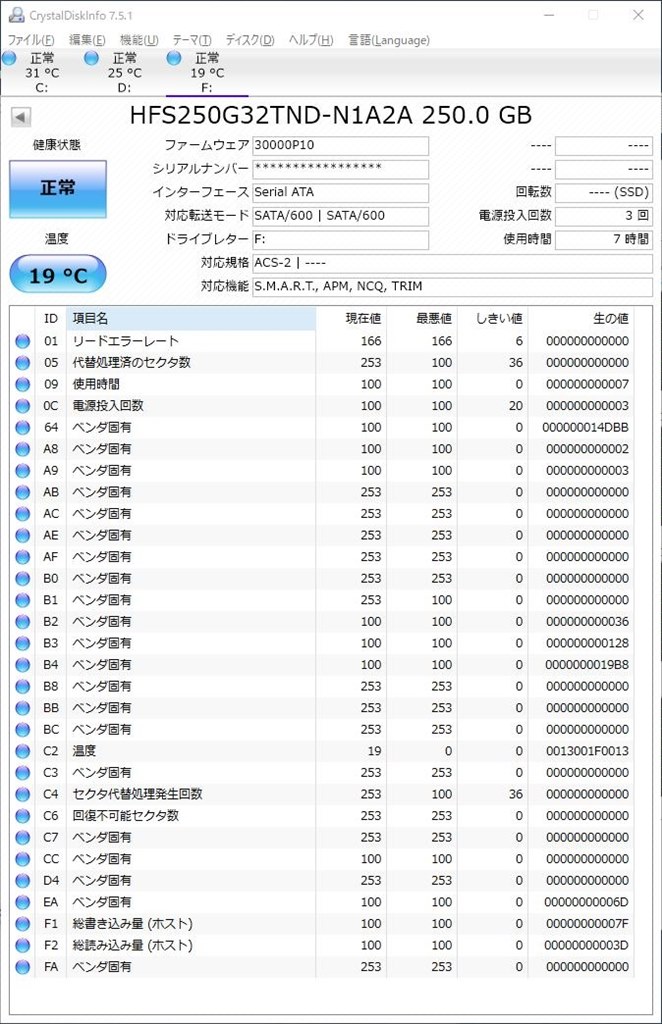Click status orb for ID F2 総読み込み量

[x=22, y=945]
